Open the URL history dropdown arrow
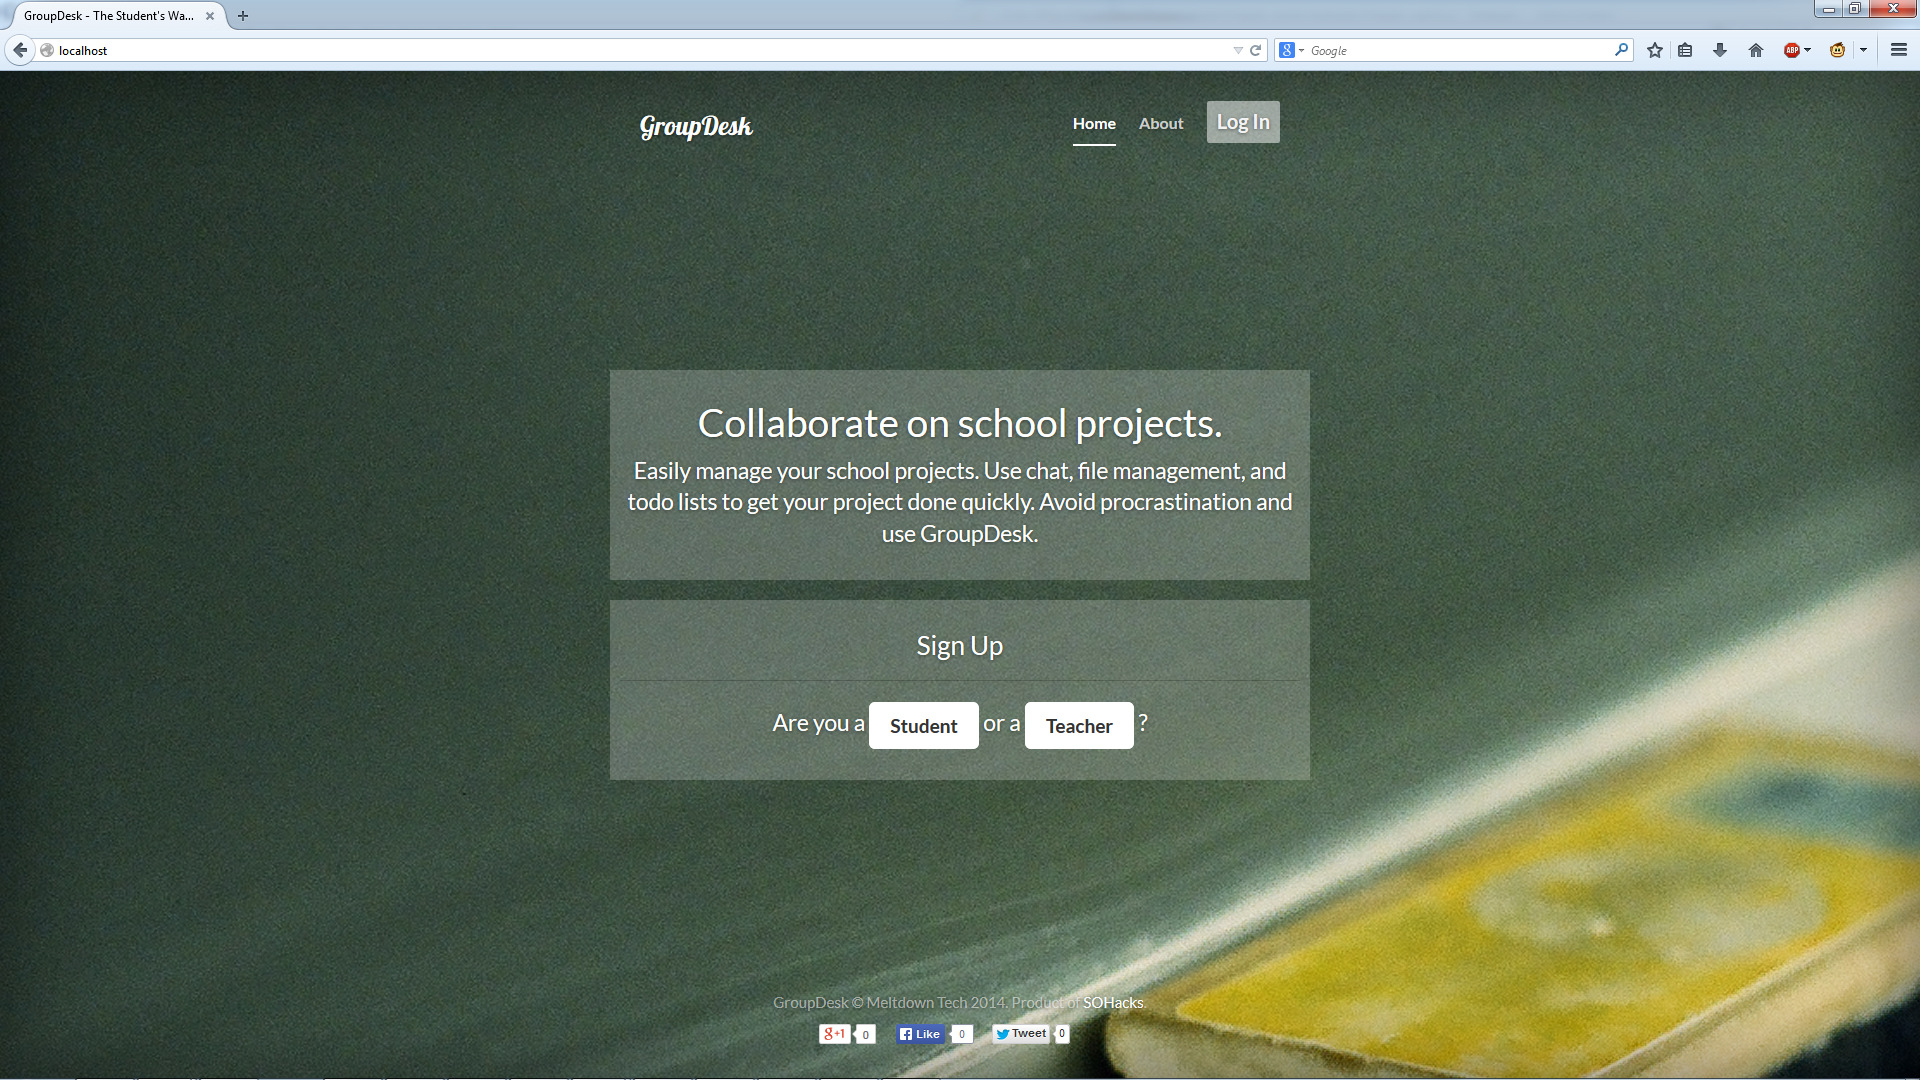Viewport: 1920px width, 1080px height. 1238,50
